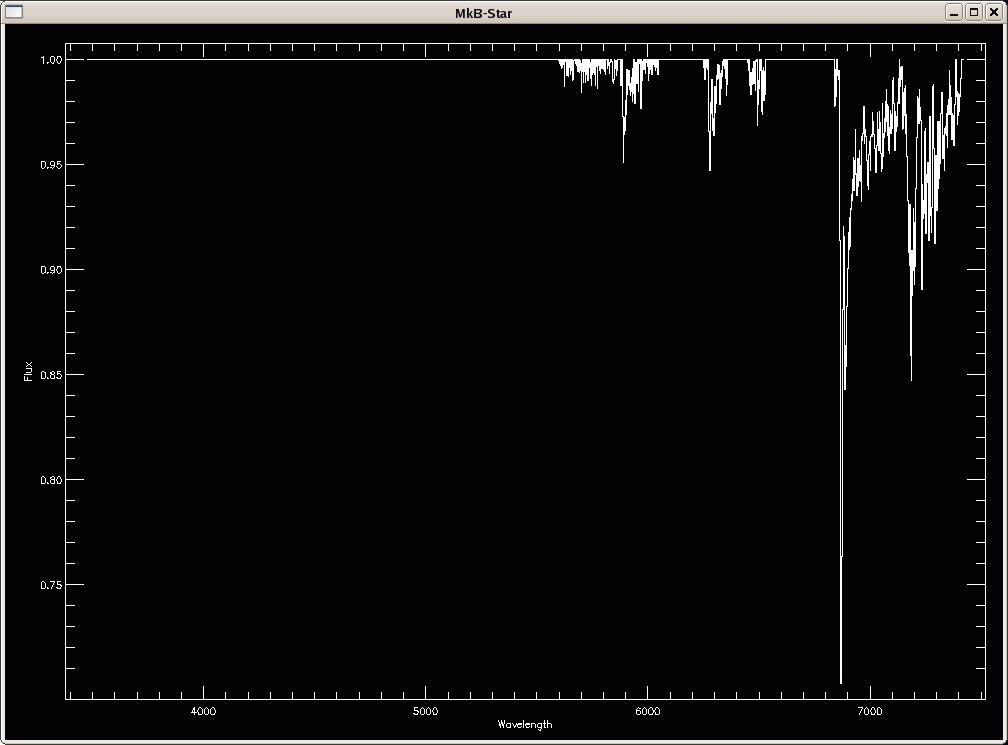Click the 1.00 flux tick label
The image size is (1008, 745).
(x=50, y=60)
